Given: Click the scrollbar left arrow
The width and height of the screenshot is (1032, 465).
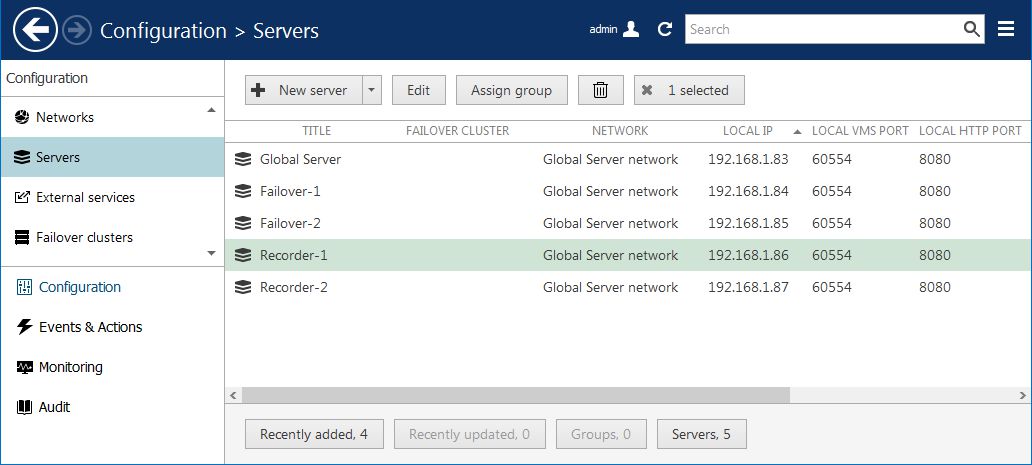Looking at the screenshot, I should click(232, 395).
